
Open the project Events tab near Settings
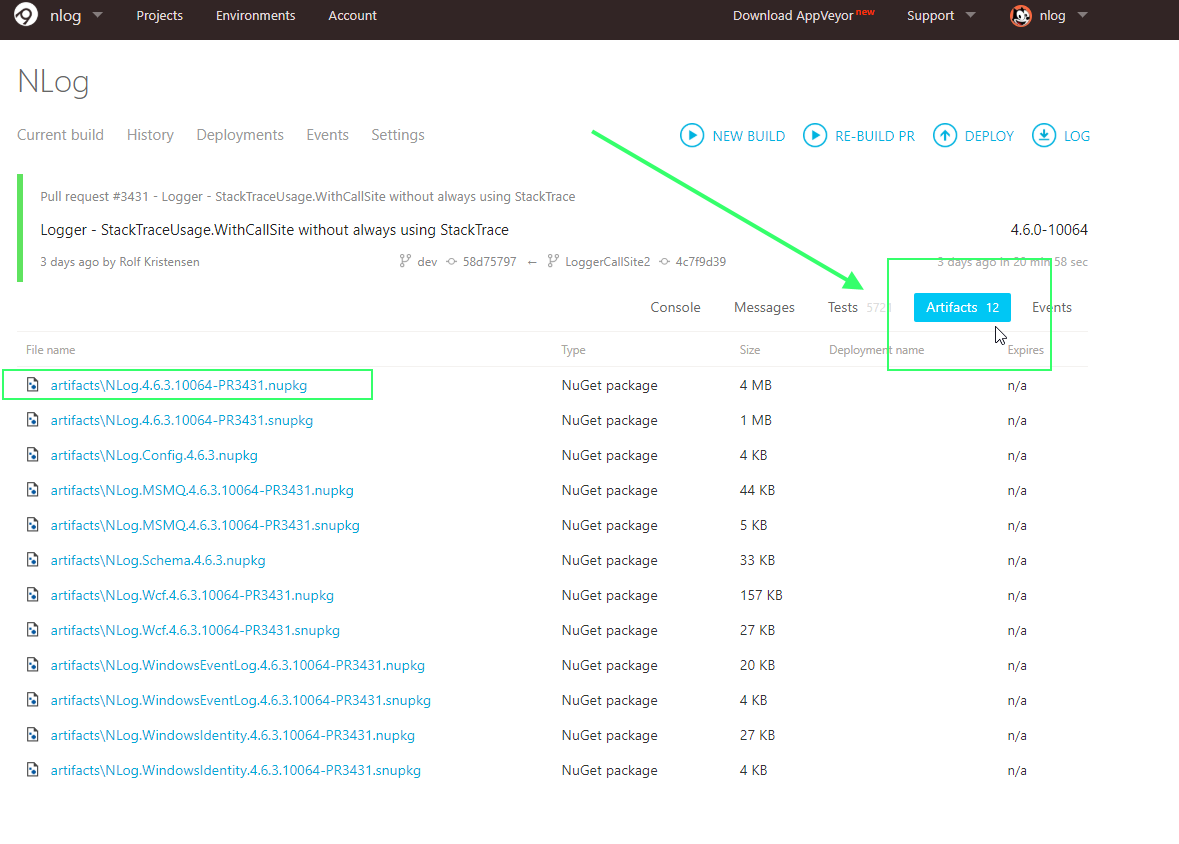point(327,135)
